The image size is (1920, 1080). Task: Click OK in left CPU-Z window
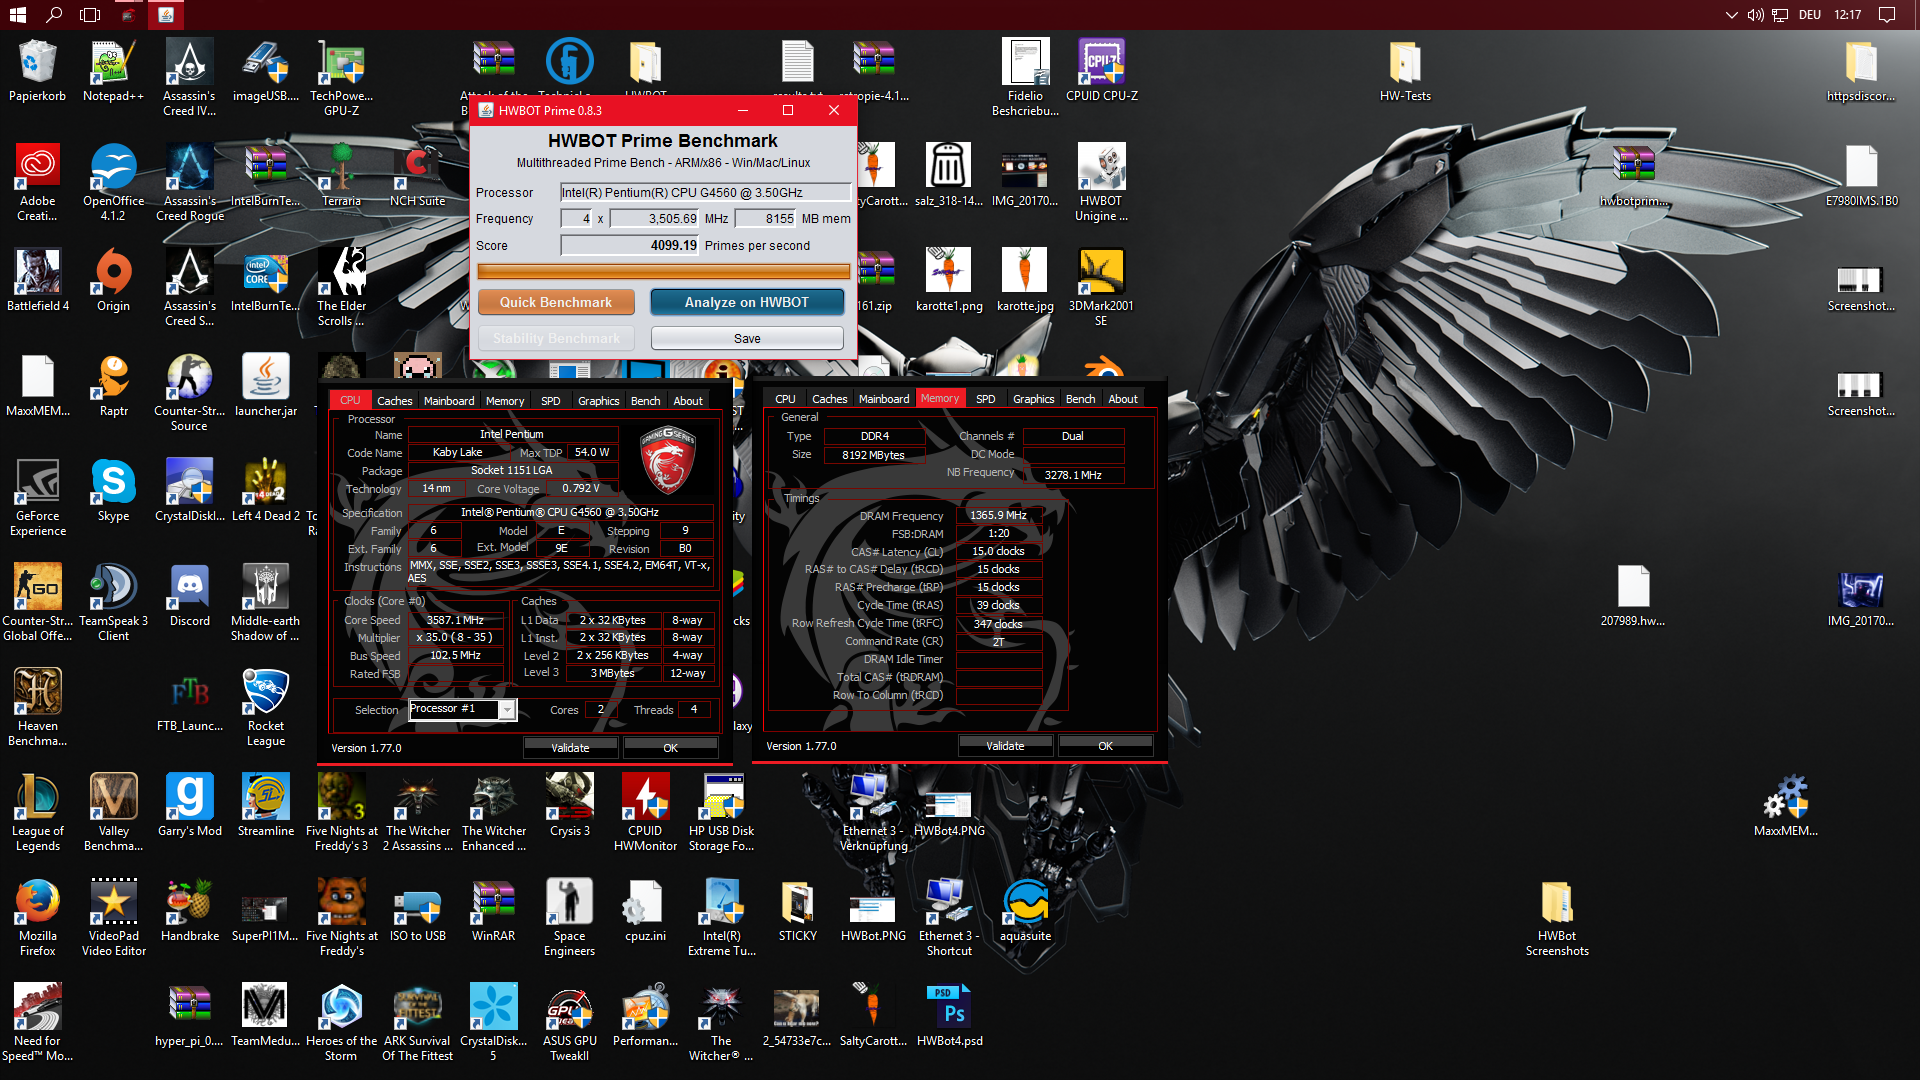click(x=670, y=747)
